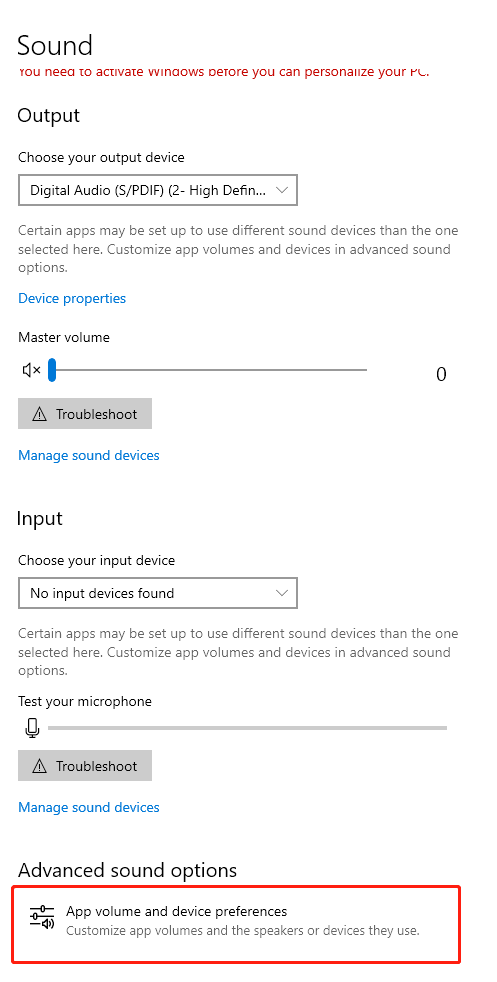This screenshot has height=982, width=497.
Task: Click the muted speaker icon beside Master volume
Action: pyautogui.click(x=31, y=370)
